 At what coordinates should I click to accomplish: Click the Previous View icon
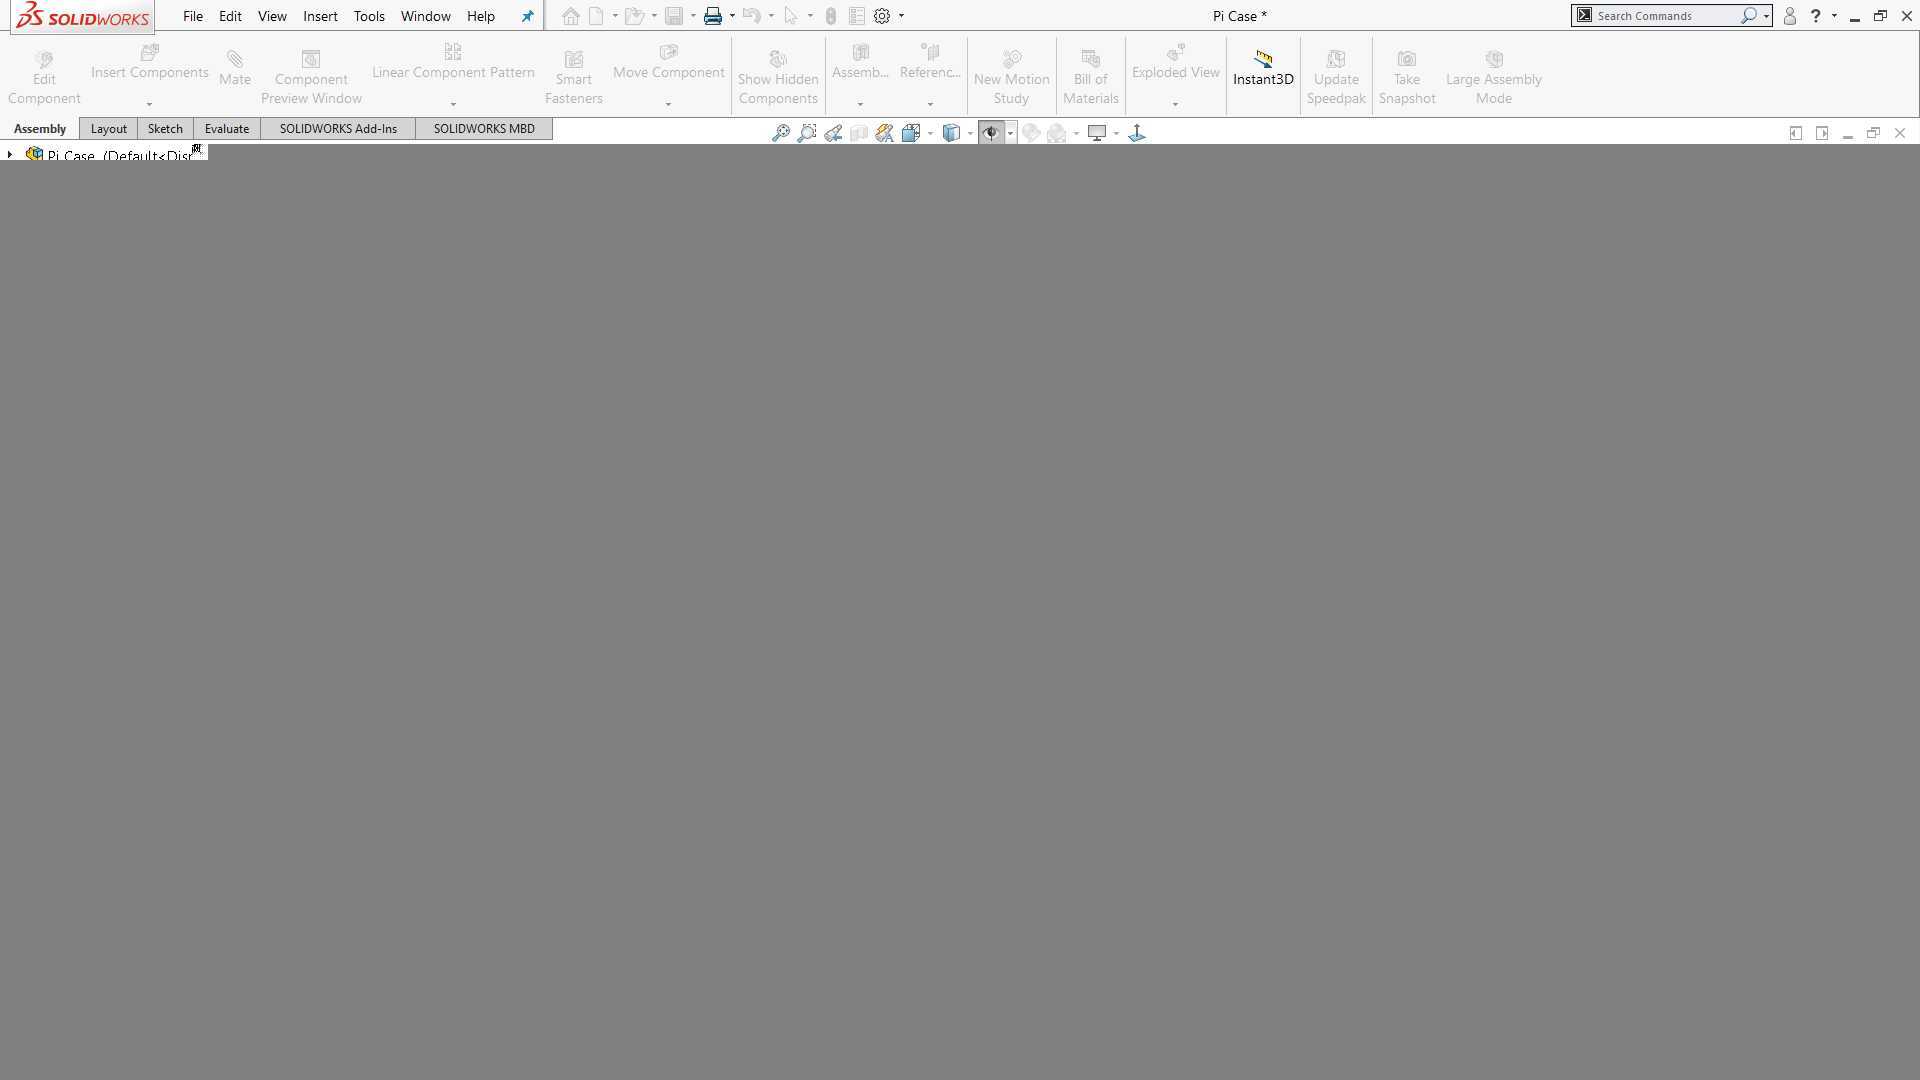pos(833,133)
